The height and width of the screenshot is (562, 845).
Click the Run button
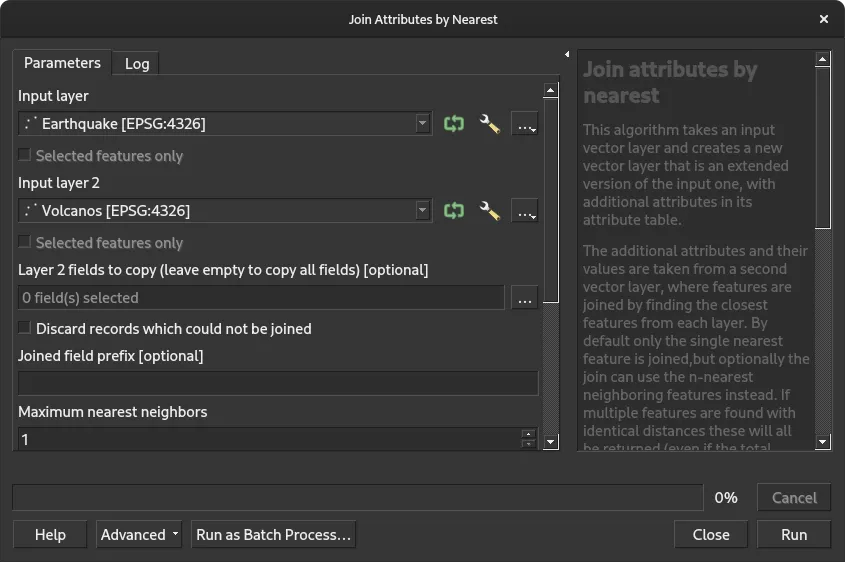[x=794, y=535]
